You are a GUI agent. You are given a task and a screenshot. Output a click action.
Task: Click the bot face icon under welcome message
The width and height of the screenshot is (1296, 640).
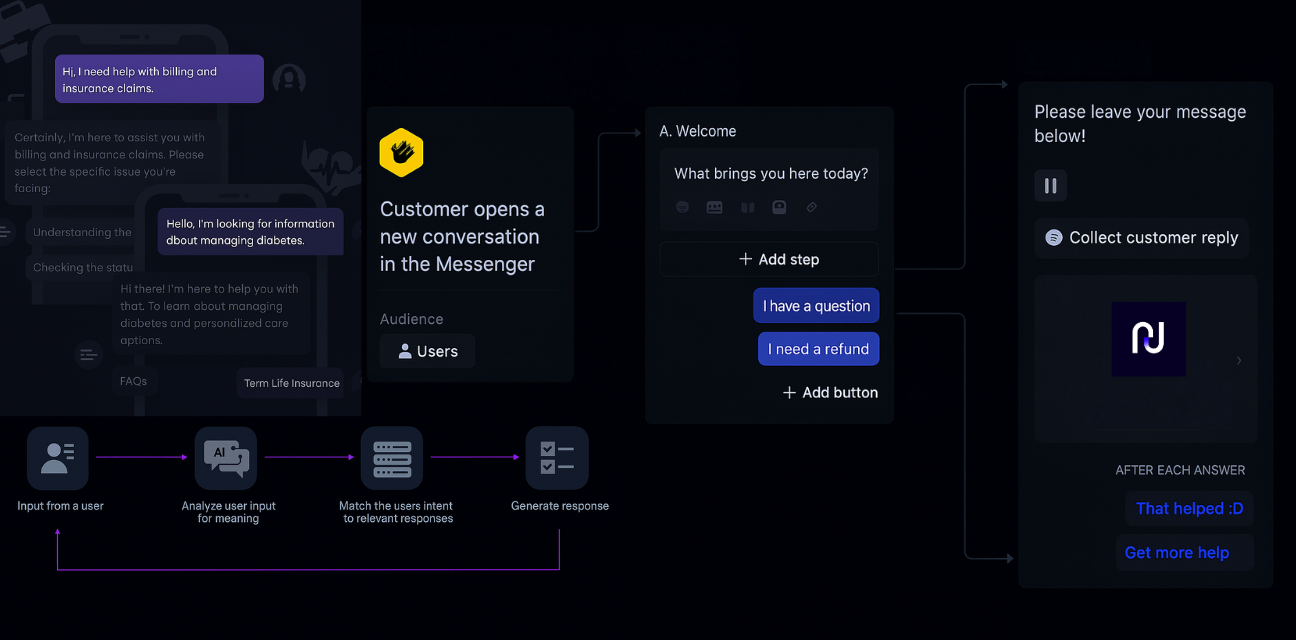[x=779, y=207]
